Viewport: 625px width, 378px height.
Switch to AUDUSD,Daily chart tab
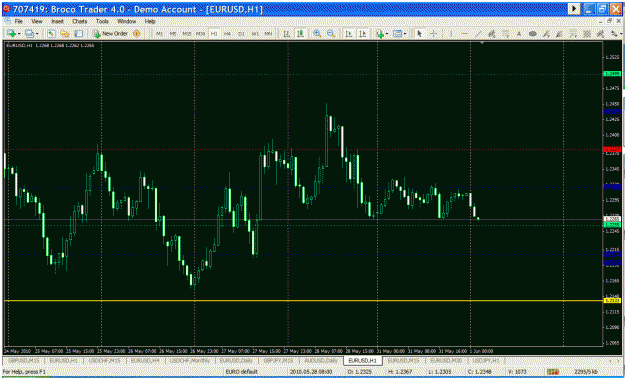click(321, 360)
